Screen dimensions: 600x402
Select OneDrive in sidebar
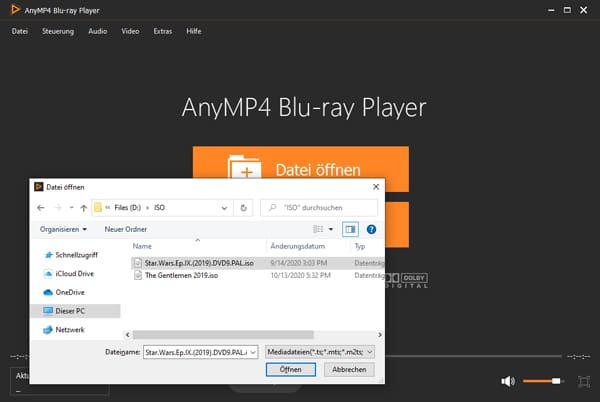(x=70, y=292)
